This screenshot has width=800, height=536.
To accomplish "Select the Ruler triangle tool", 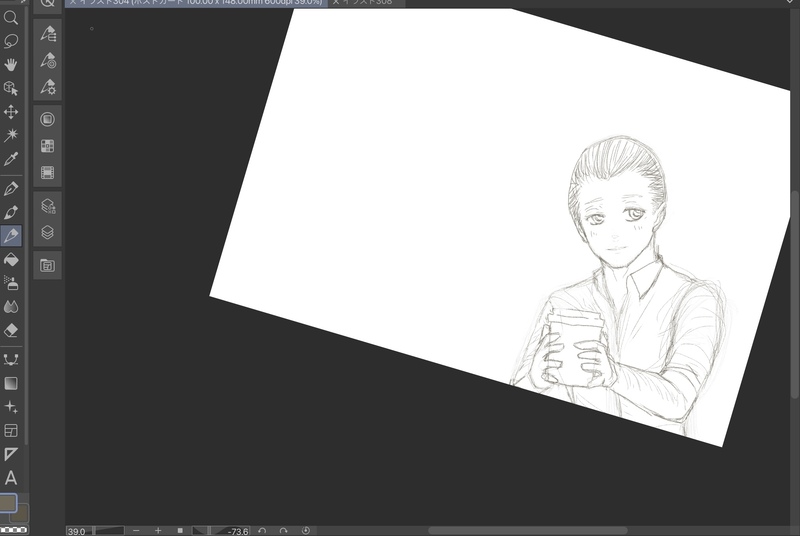I will pos(11,454).
